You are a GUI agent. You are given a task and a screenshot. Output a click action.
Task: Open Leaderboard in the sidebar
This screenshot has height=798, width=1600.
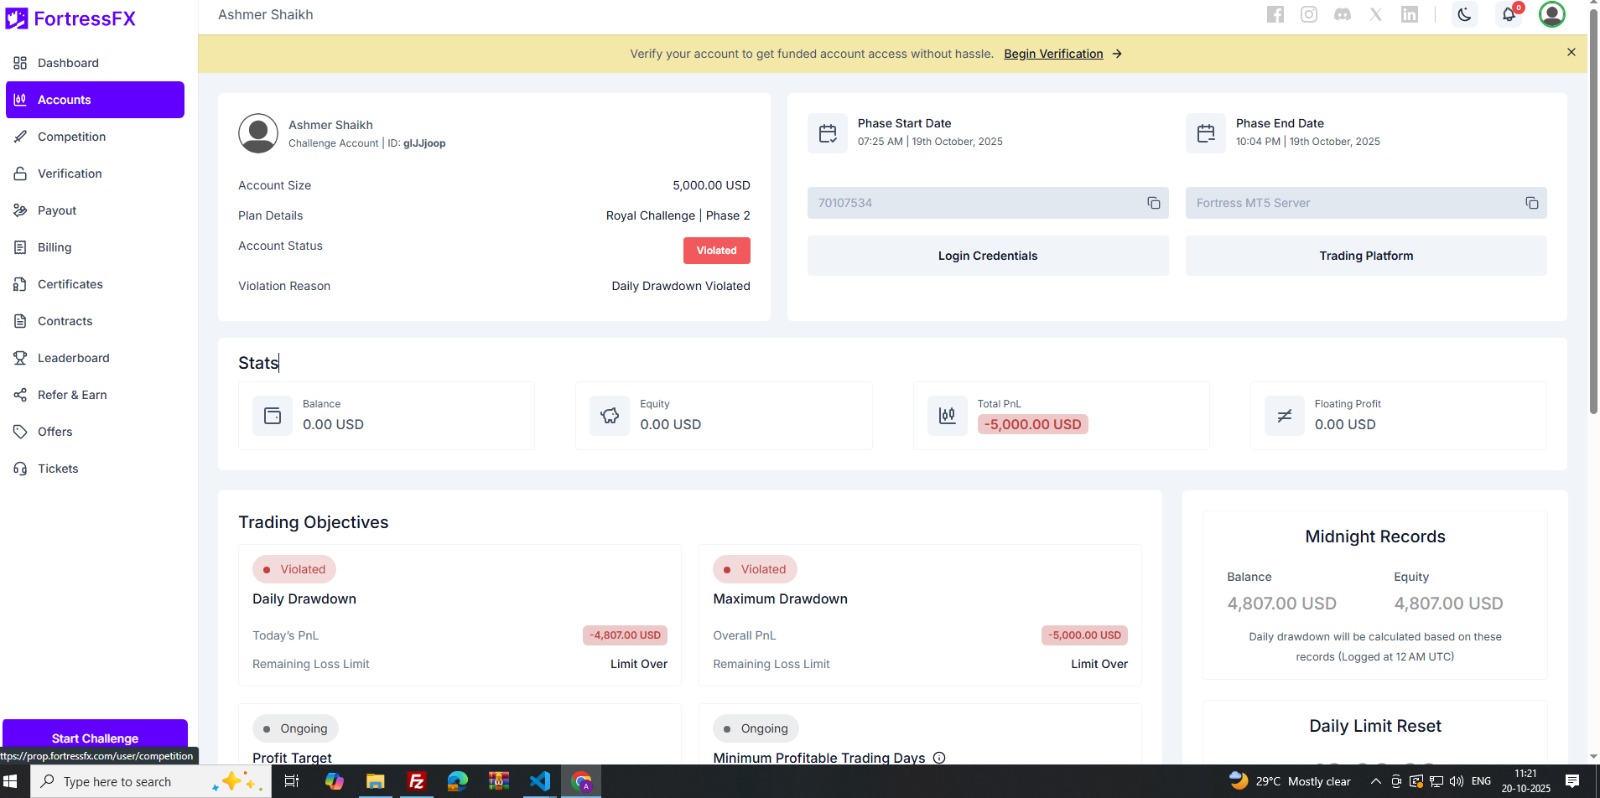click(73, 358)
